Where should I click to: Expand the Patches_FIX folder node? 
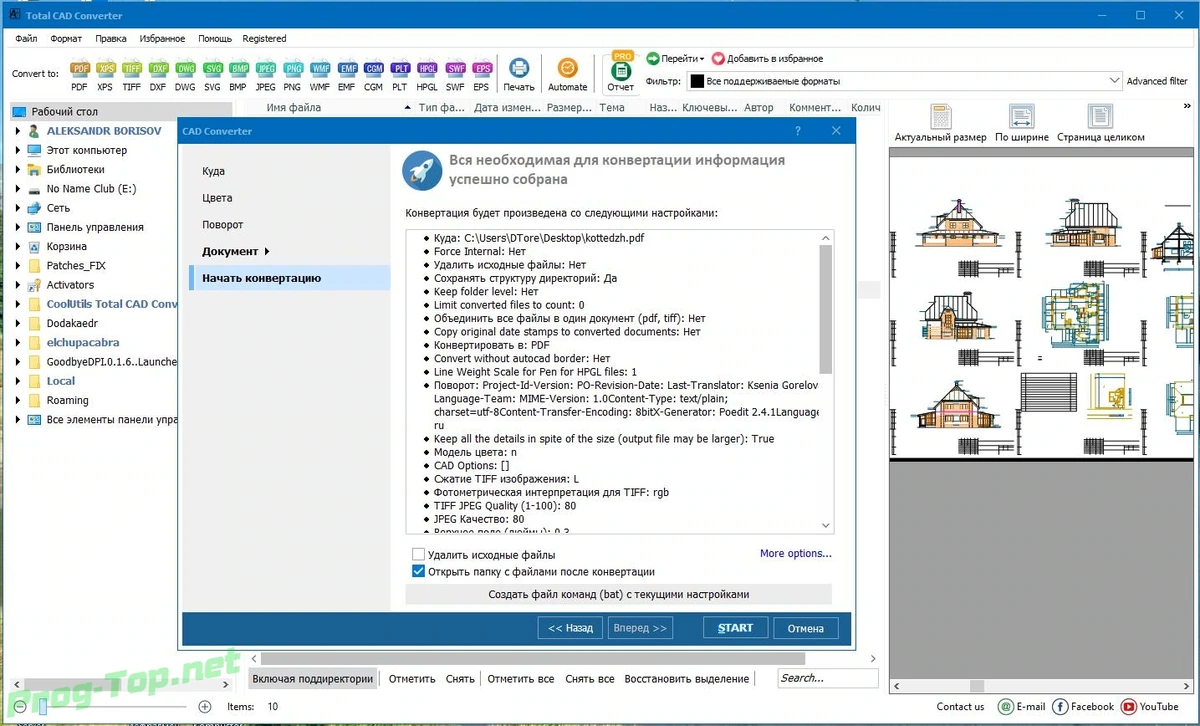[18, 265]
